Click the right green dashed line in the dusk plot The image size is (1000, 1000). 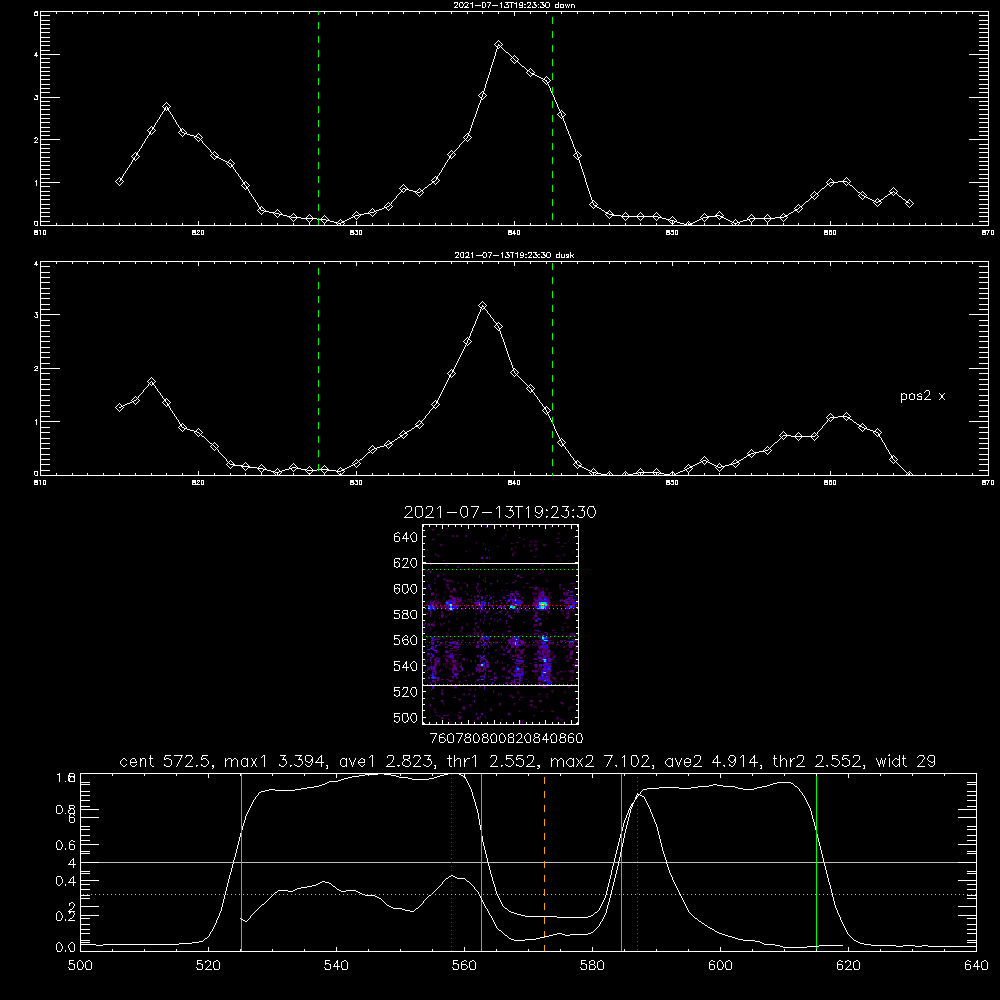tap(552, 368)
